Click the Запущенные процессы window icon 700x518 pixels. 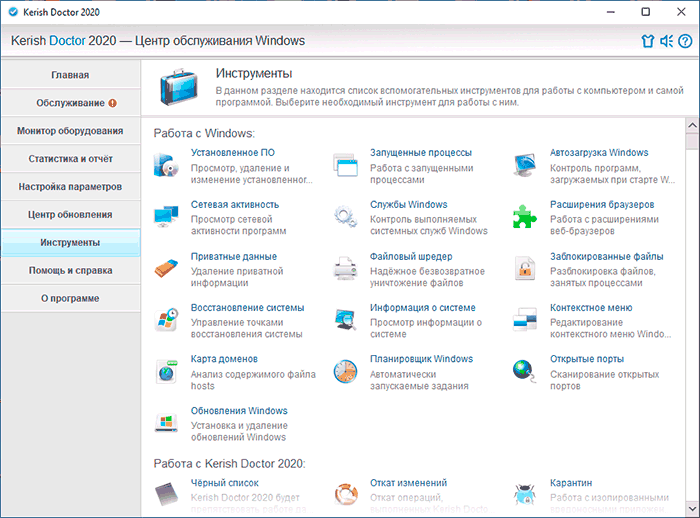346,165
